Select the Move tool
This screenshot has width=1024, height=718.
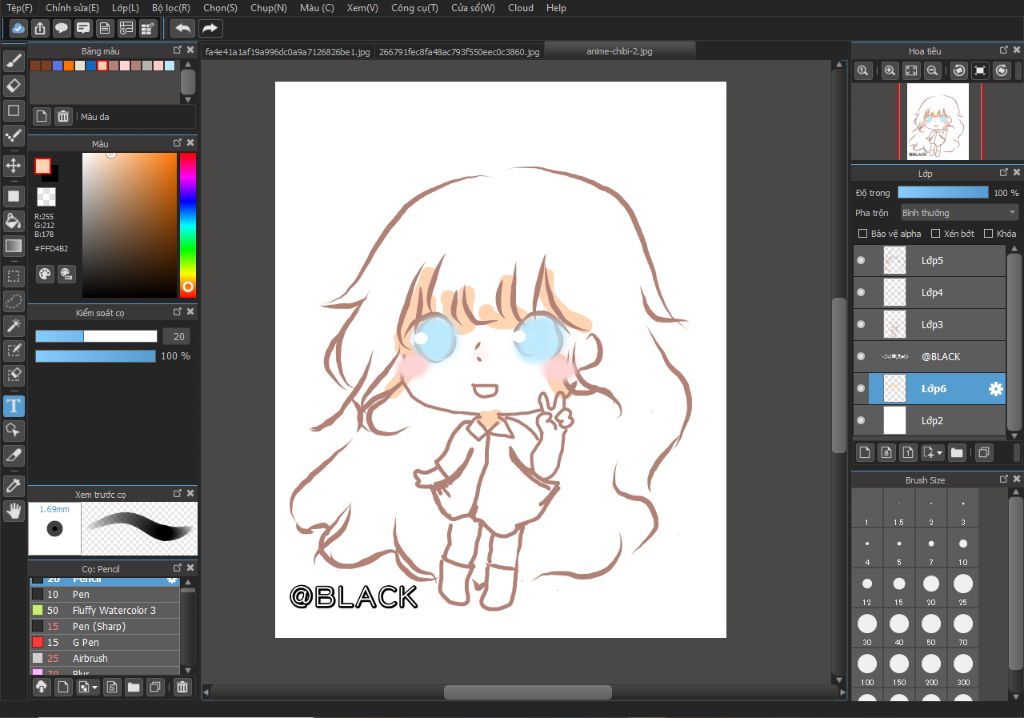pos(14,165)
